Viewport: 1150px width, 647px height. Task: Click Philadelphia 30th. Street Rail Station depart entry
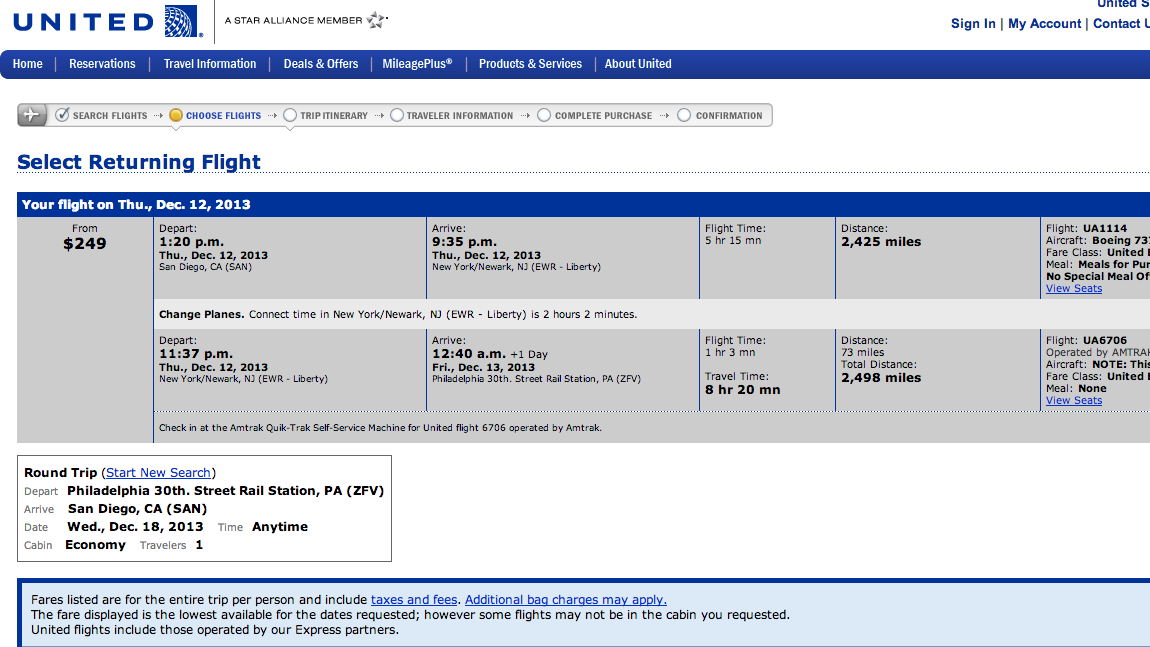click(225, 491)
